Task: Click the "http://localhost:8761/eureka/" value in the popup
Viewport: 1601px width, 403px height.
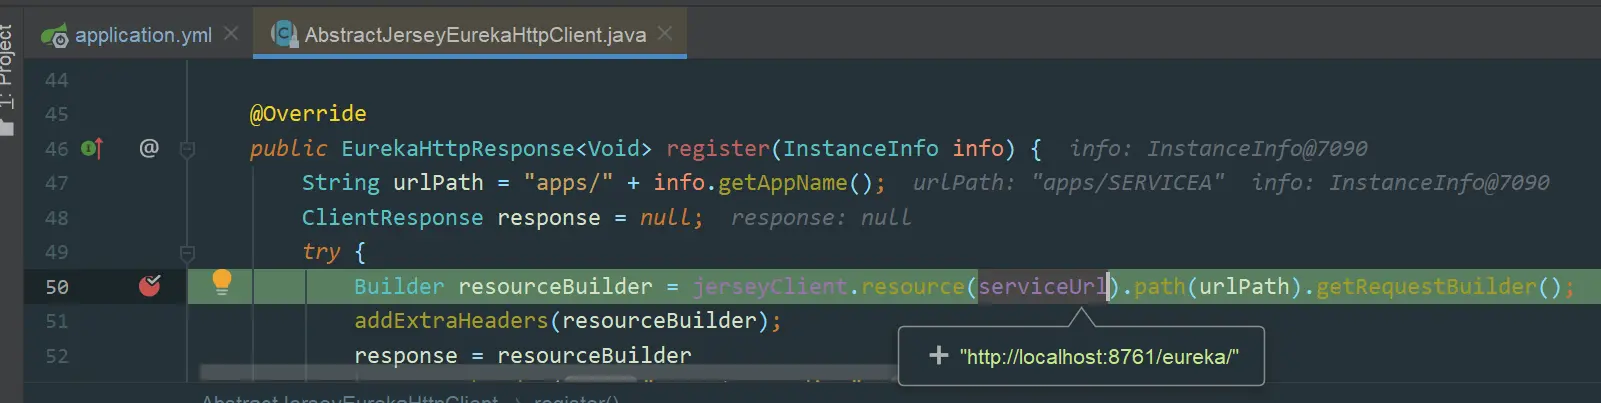Action: (1099, 357)
